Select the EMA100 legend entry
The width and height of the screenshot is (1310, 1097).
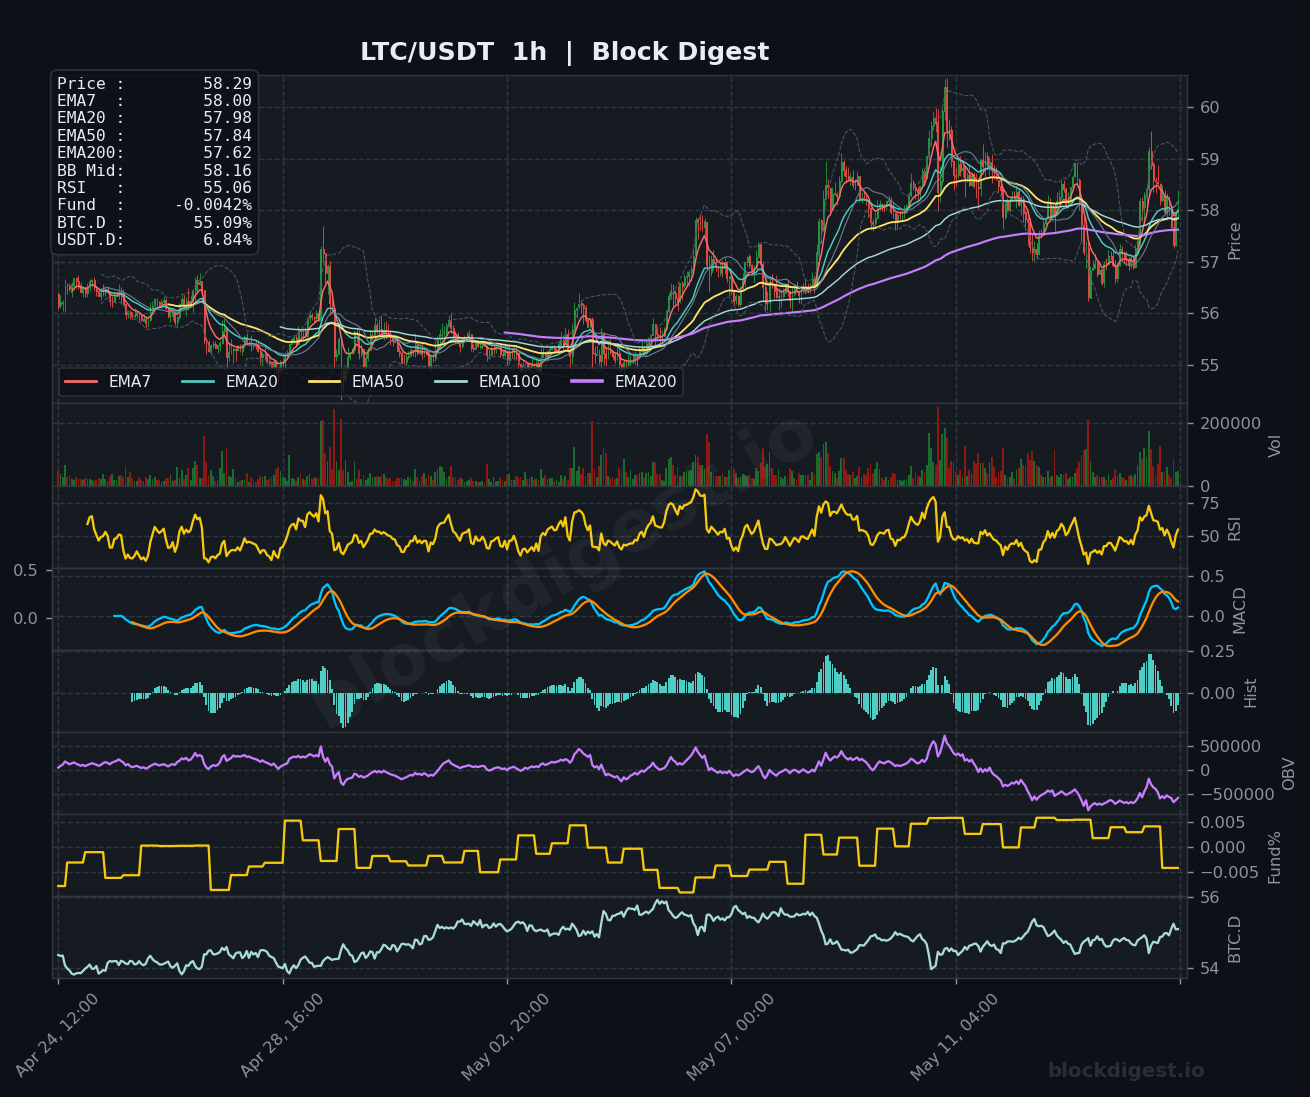tap(487, 382)
